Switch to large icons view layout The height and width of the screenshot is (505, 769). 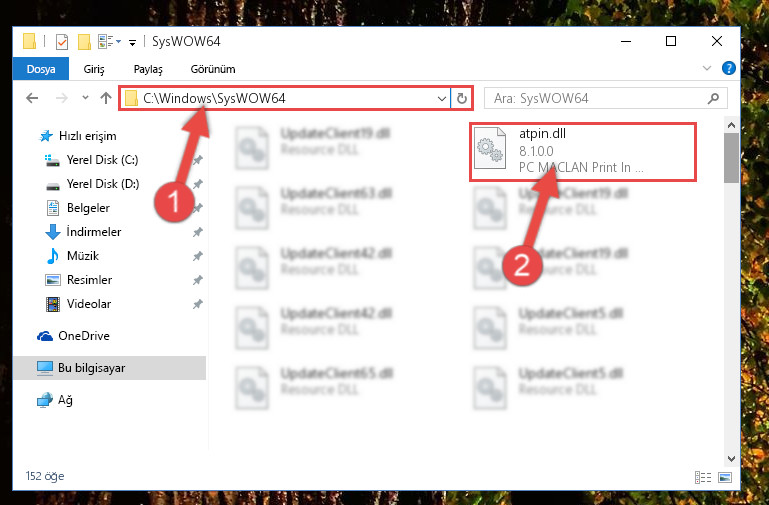pos(725,477)
